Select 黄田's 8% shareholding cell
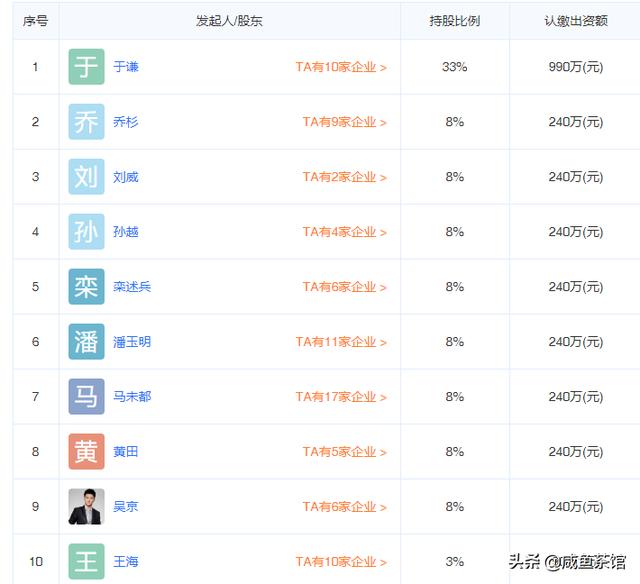640x584 pixels. 455,451
